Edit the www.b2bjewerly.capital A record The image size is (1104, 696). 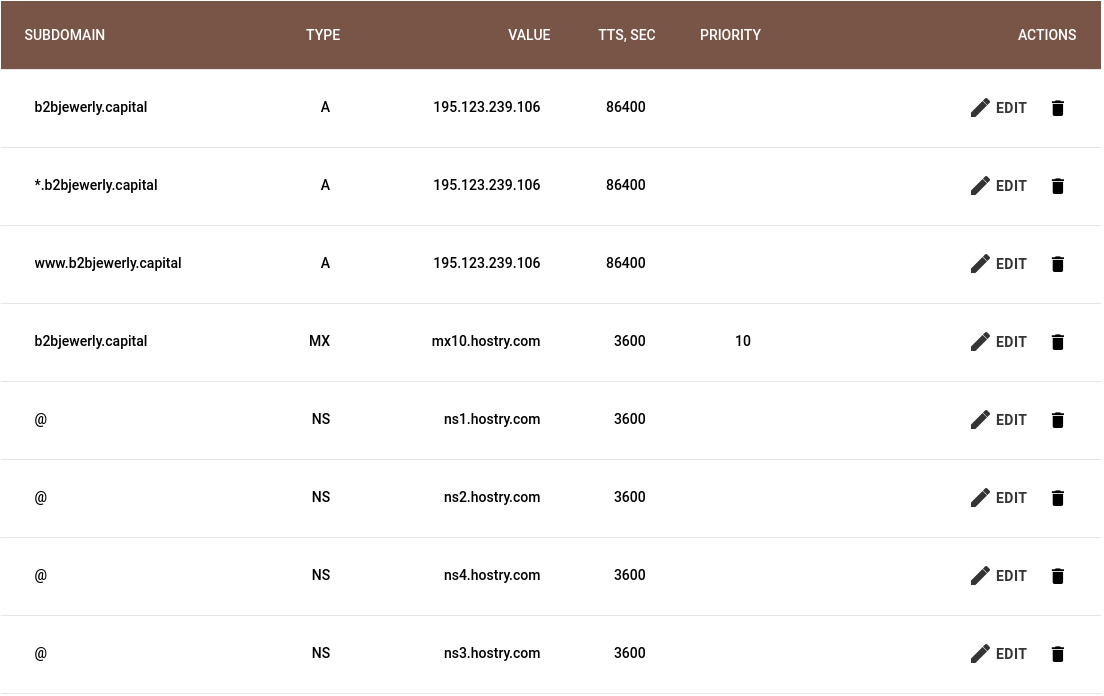tap(999, 264)
